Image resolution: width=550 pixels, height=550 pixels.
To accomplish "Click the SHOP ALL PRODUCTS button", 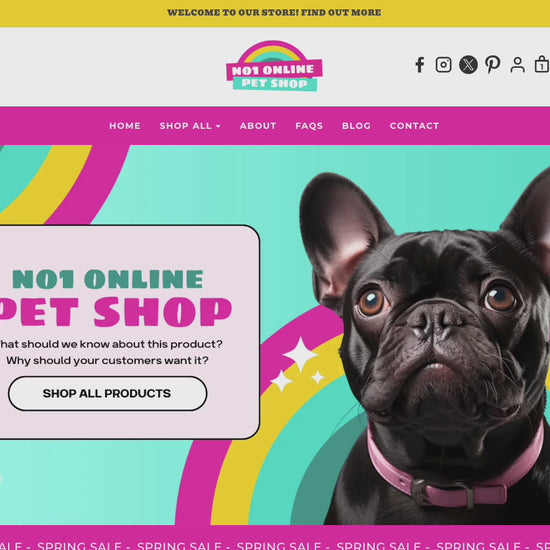I will point(107,394).
